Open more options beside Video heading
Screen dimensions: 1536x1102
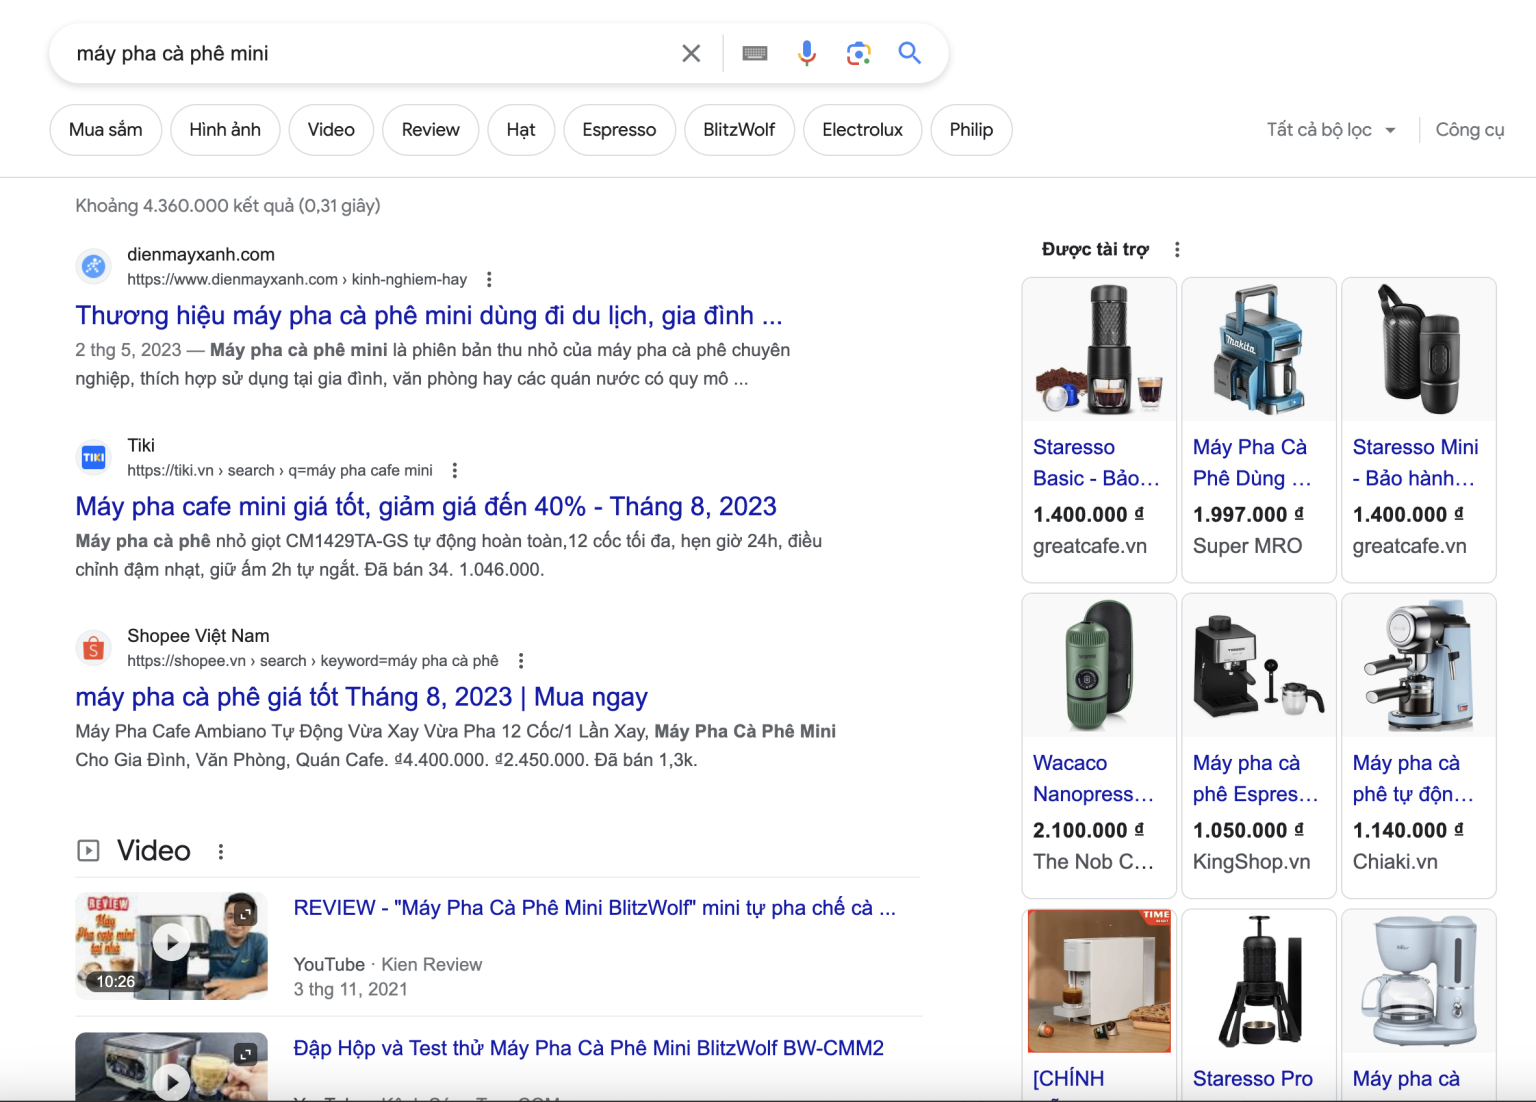pos(221,851)
